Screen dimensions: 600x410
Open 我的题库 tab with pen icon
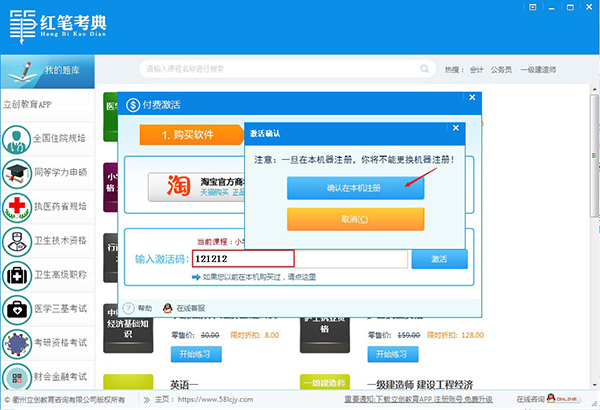pos(47,72)
